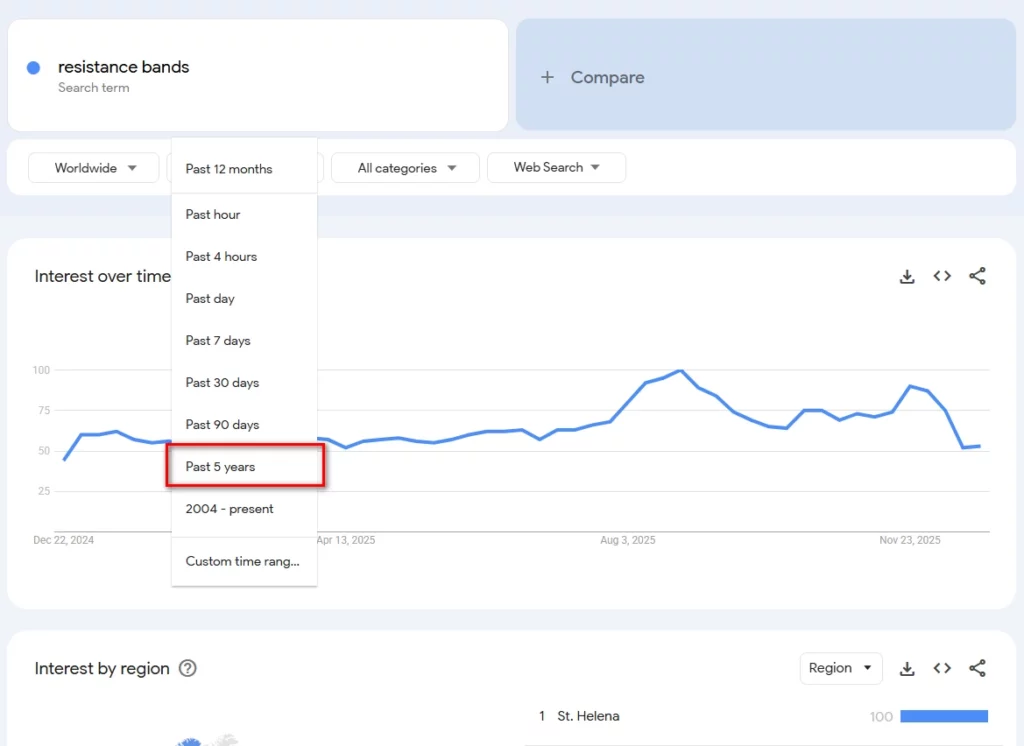Open the Web Search type dropdown
The width and height of the screenshot is (1024, 746).
556,168
